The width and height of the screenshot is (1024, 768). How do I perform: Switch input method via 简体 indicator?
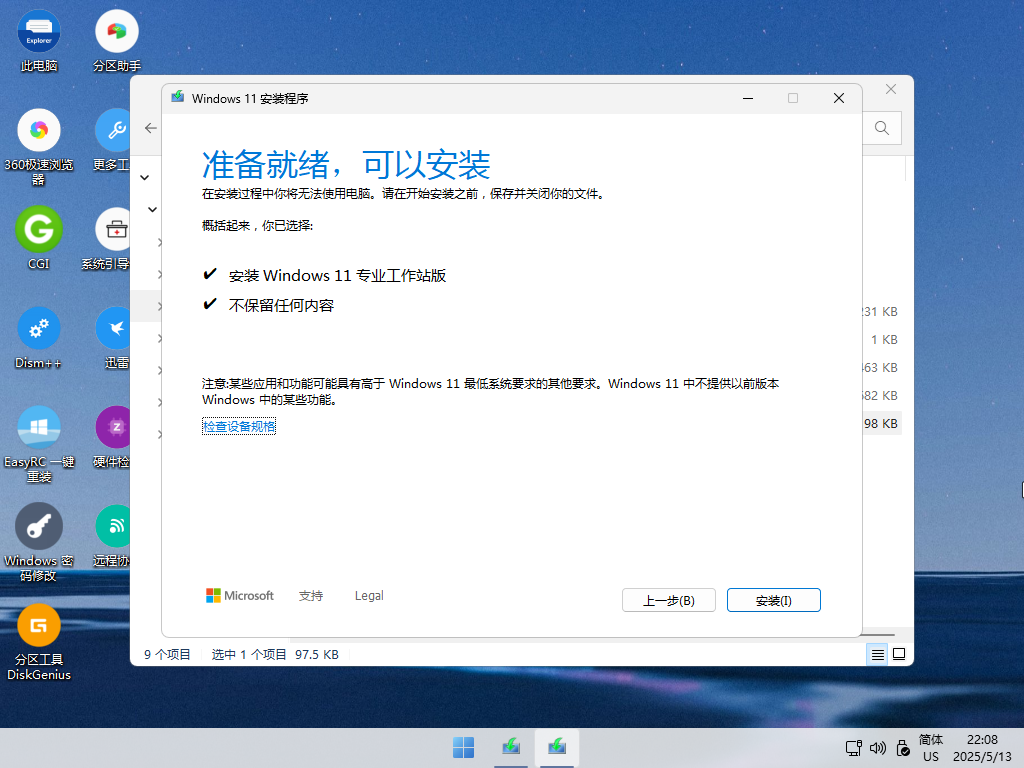point(931,740)
